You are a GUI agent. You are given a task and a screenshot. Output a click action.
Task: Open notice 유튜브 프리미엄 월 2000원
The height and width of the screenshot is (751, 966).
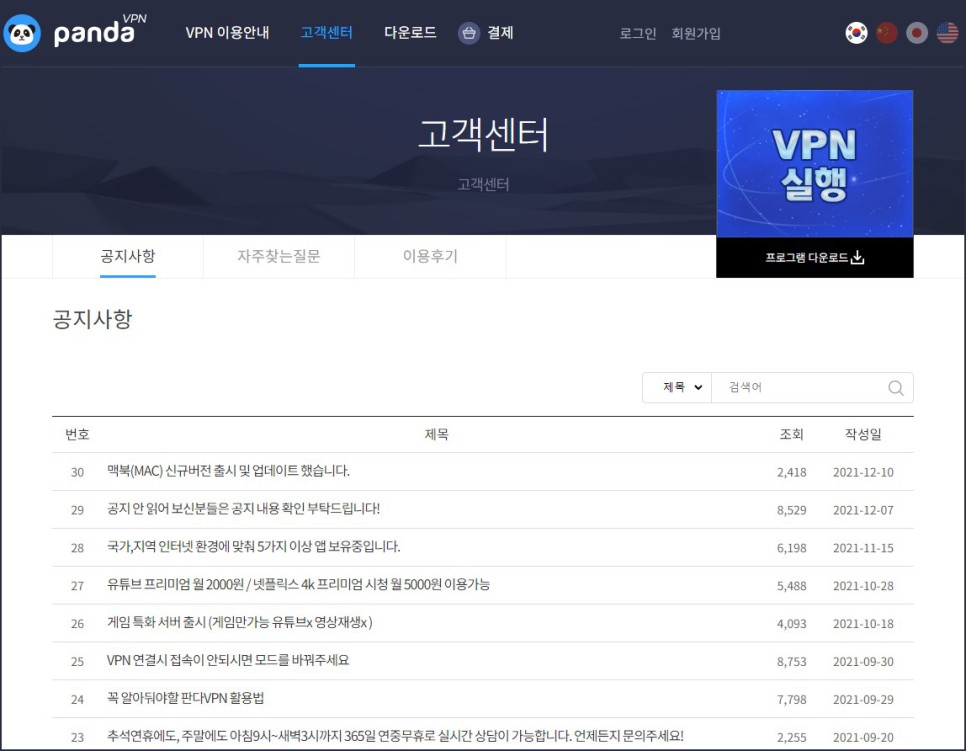click(x=298, y=585)
